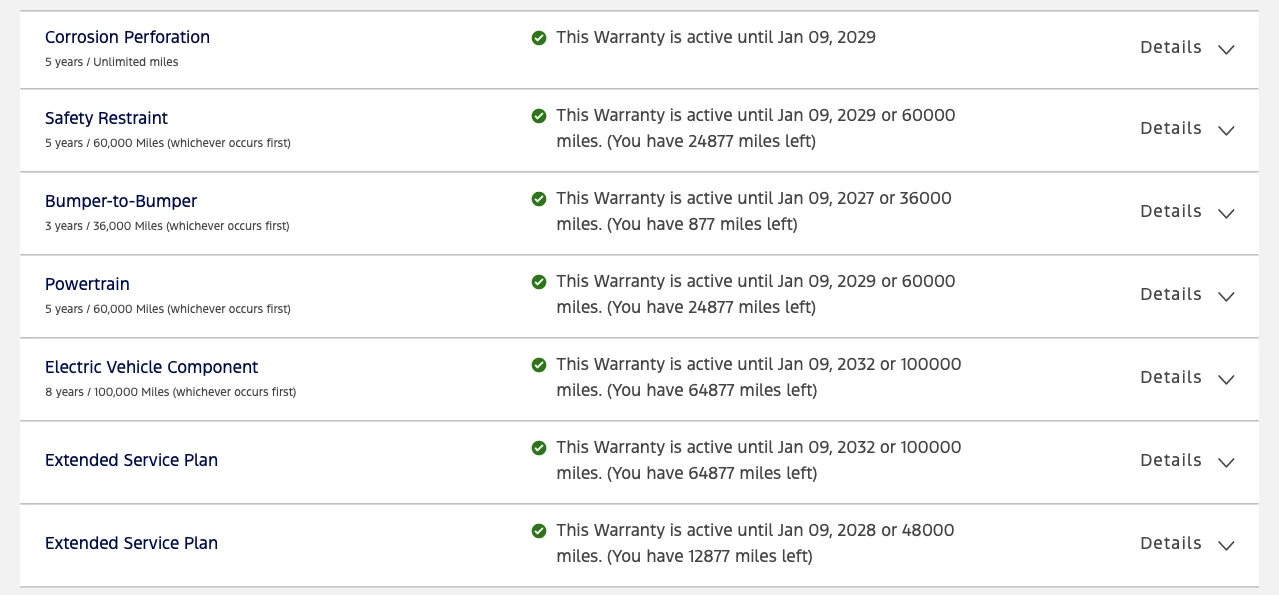Expand chevron for 48000-mile Extended Service Plan
Screen dimensions: 1279x595
pyautogui.click(x=1226, y=545)
